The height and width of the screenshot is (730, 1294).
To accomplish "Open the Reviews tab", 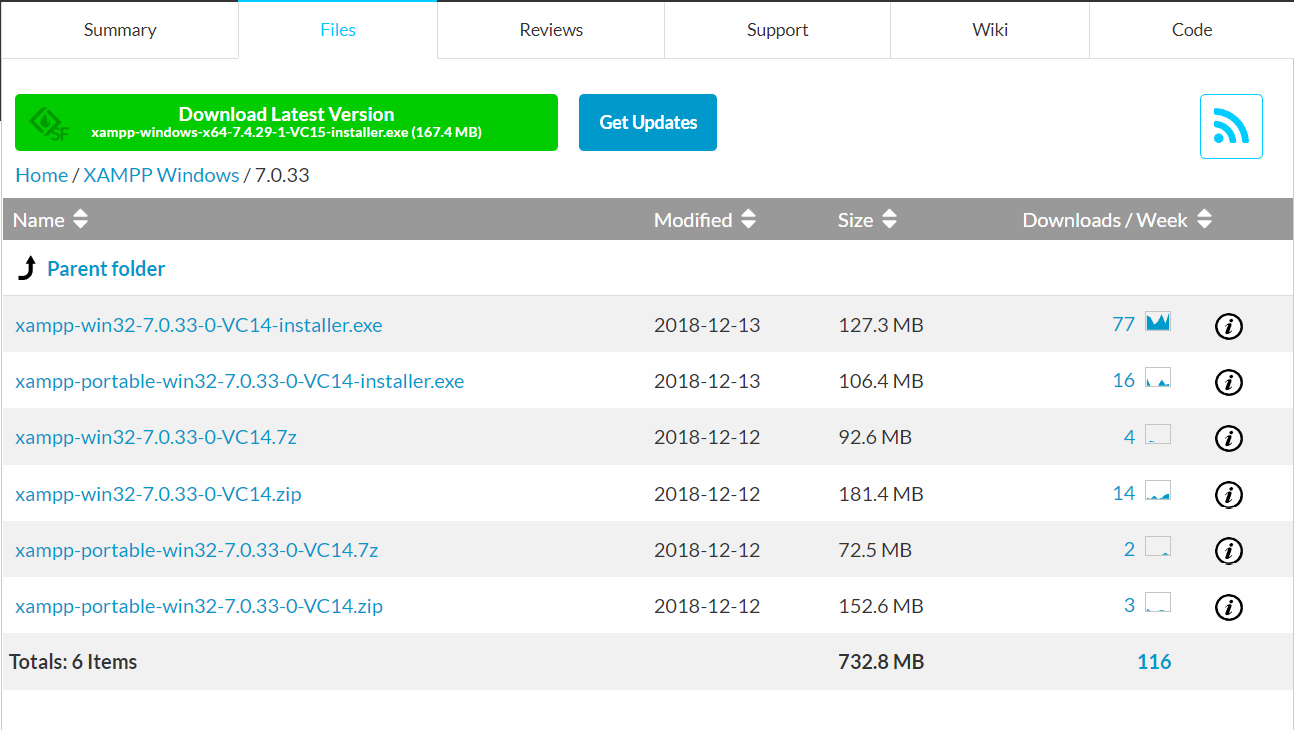I will pos(551,30).
